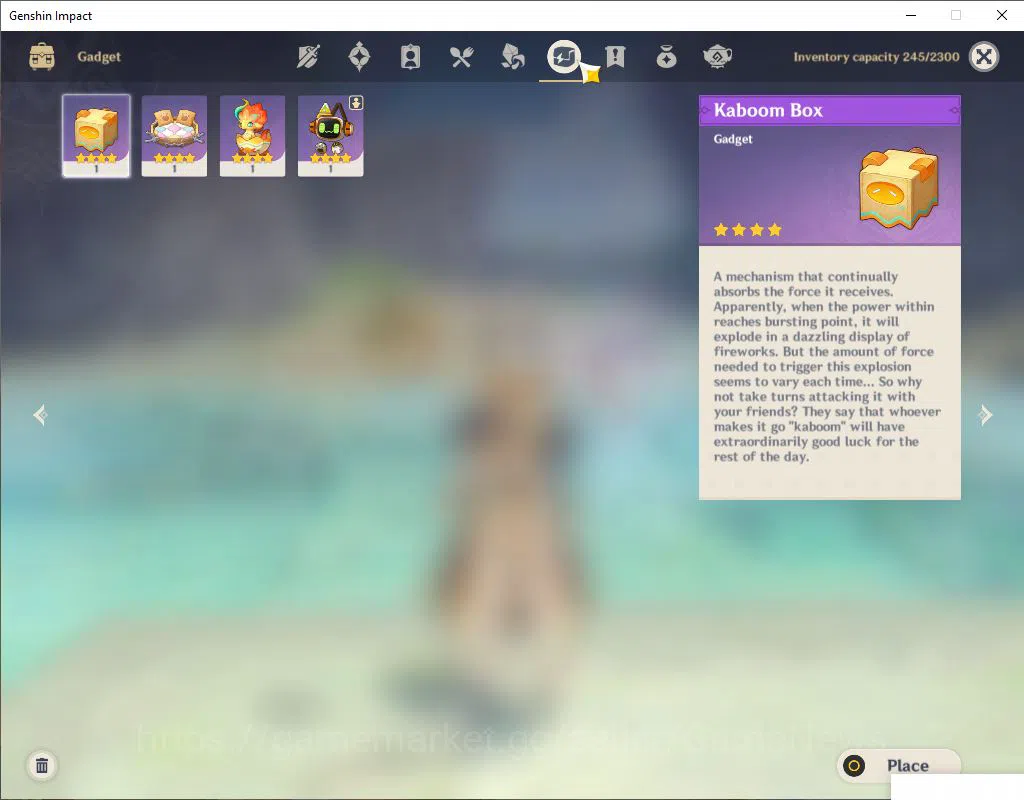Viewport: 1024px width, 800px height.
Task: Click the trash can delete icon
Action: point(42,765)
